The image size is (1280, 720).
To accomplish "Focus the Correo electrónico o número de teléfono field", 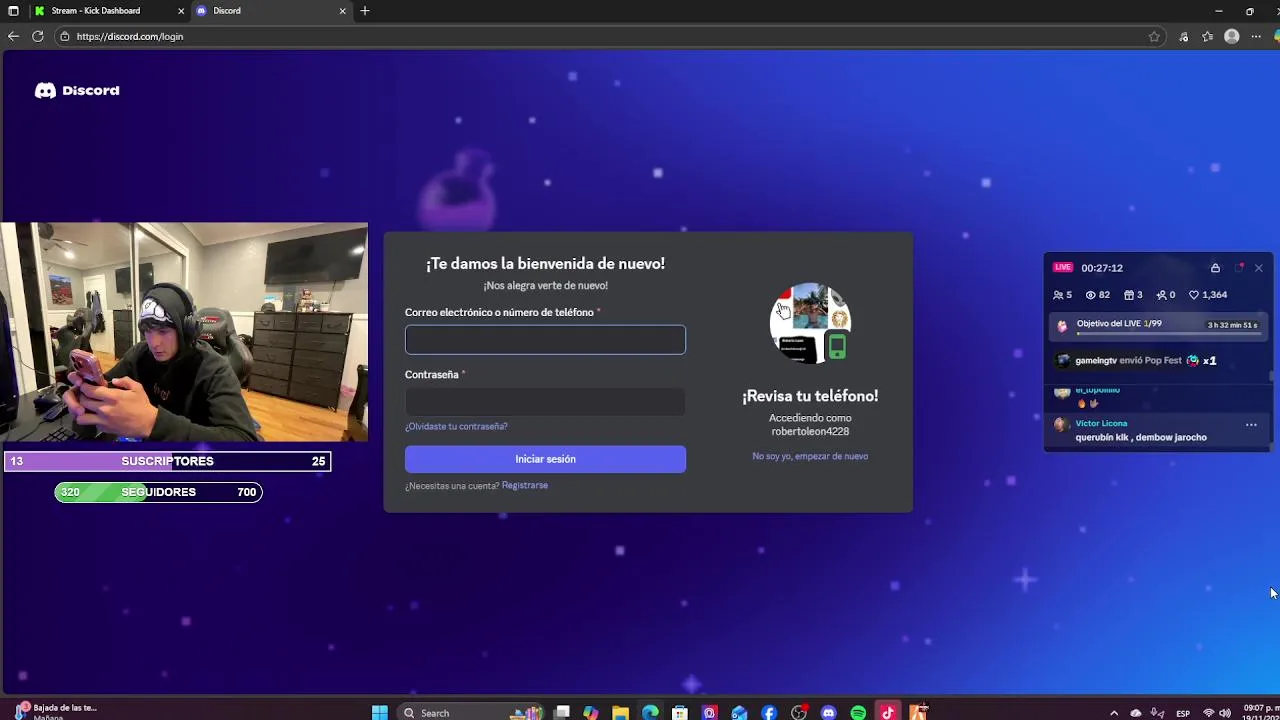I will pyautogui.click(x=545, y=340).
